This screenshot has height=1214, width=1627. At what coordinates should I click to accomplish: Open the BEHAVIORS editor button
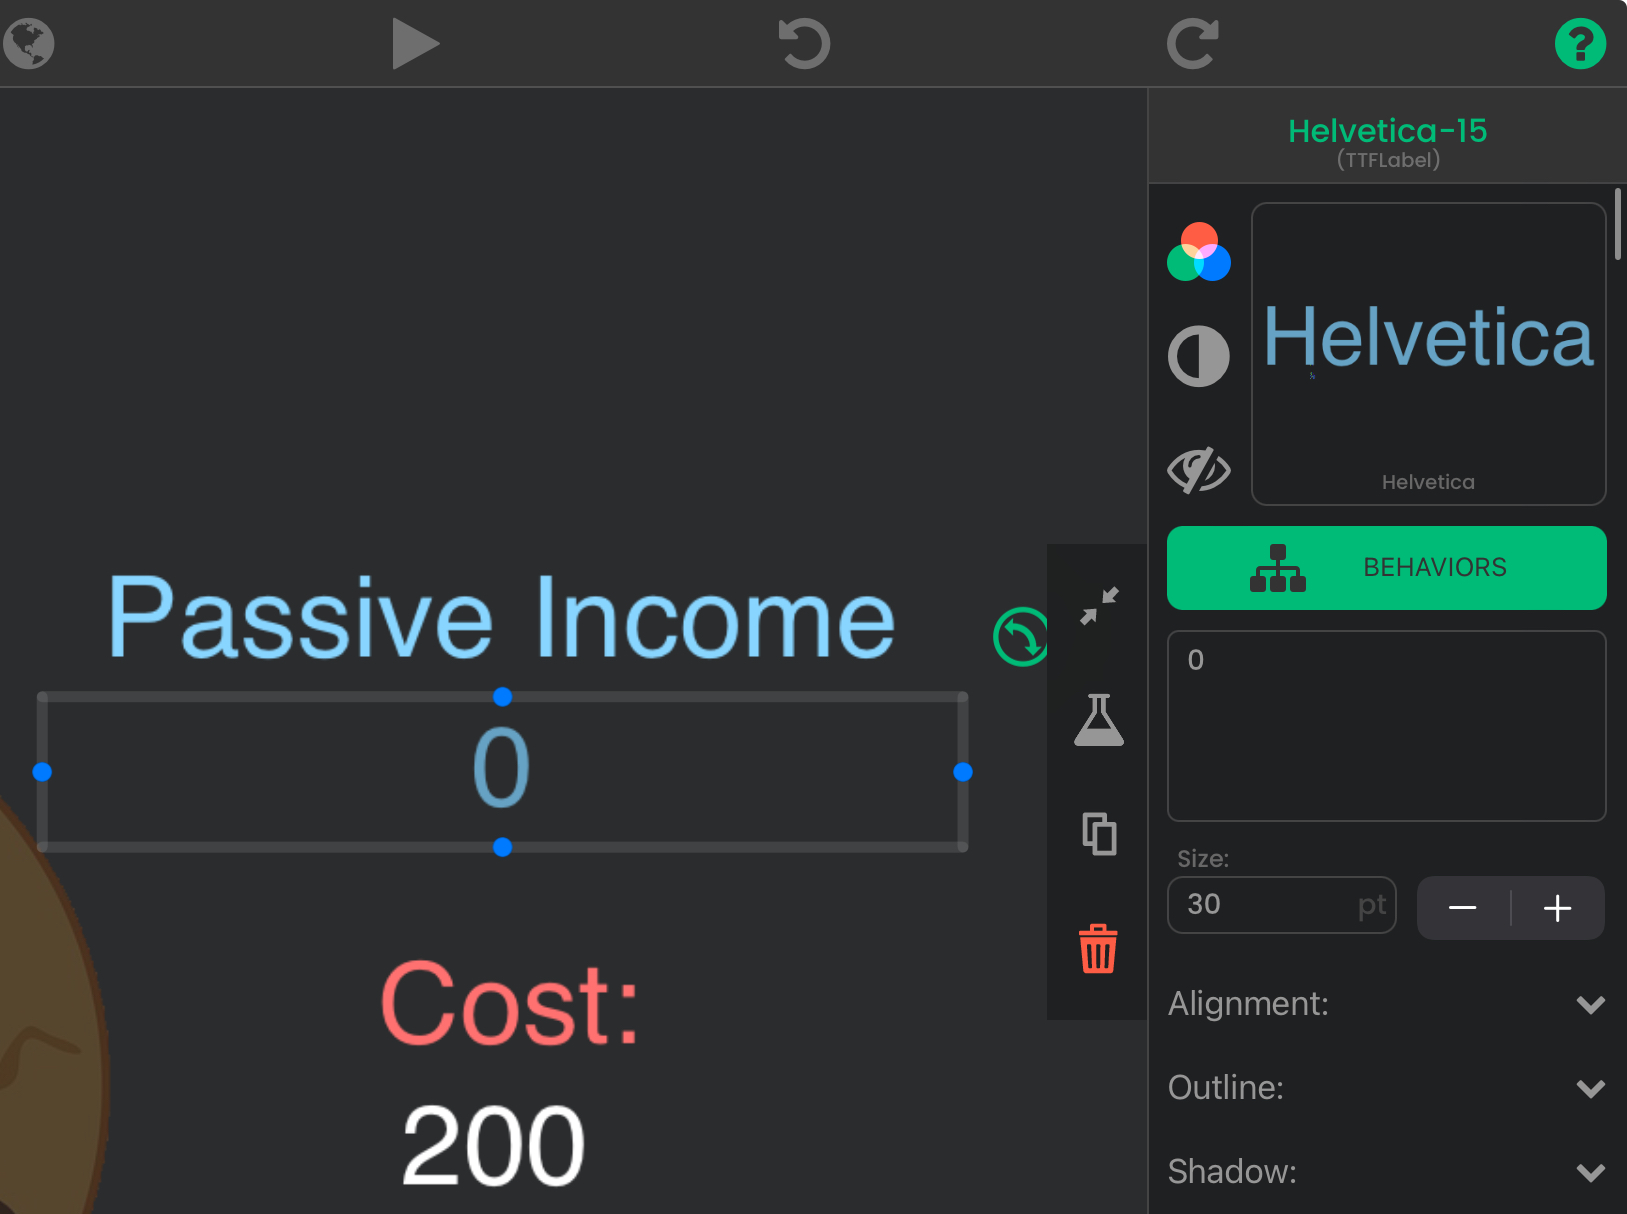pyautogui.click(x=1387, y=568)
